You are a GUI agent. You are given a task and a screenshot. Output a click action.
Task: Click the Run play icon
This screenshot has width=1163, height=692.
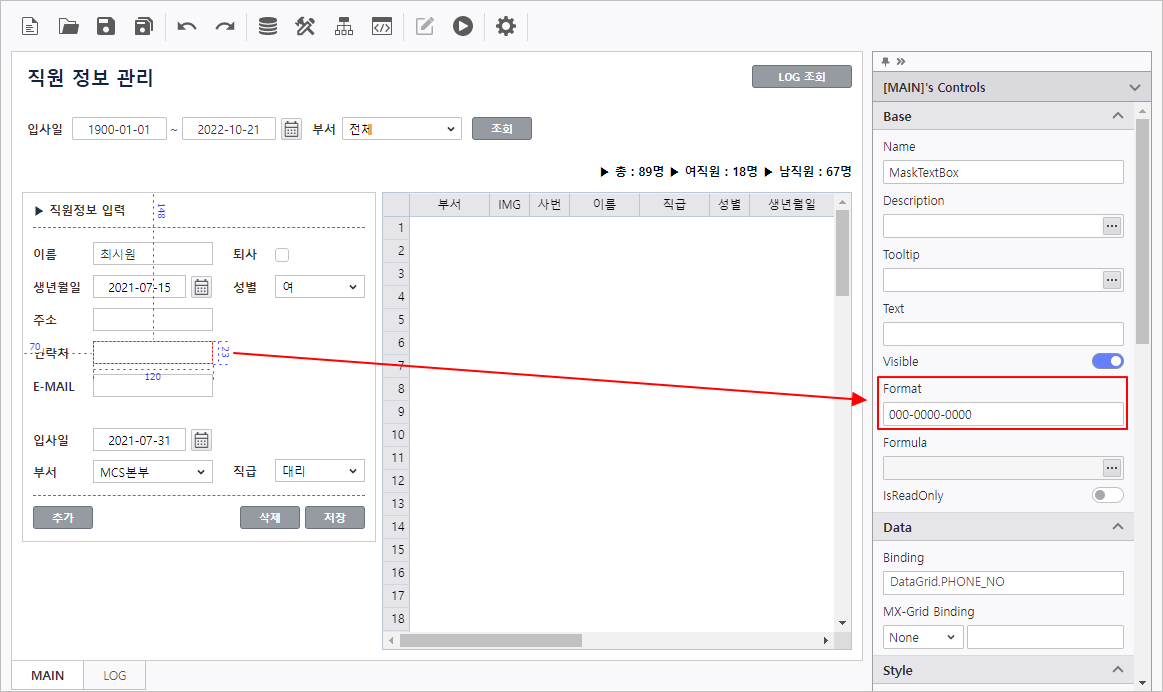point(462,27)
